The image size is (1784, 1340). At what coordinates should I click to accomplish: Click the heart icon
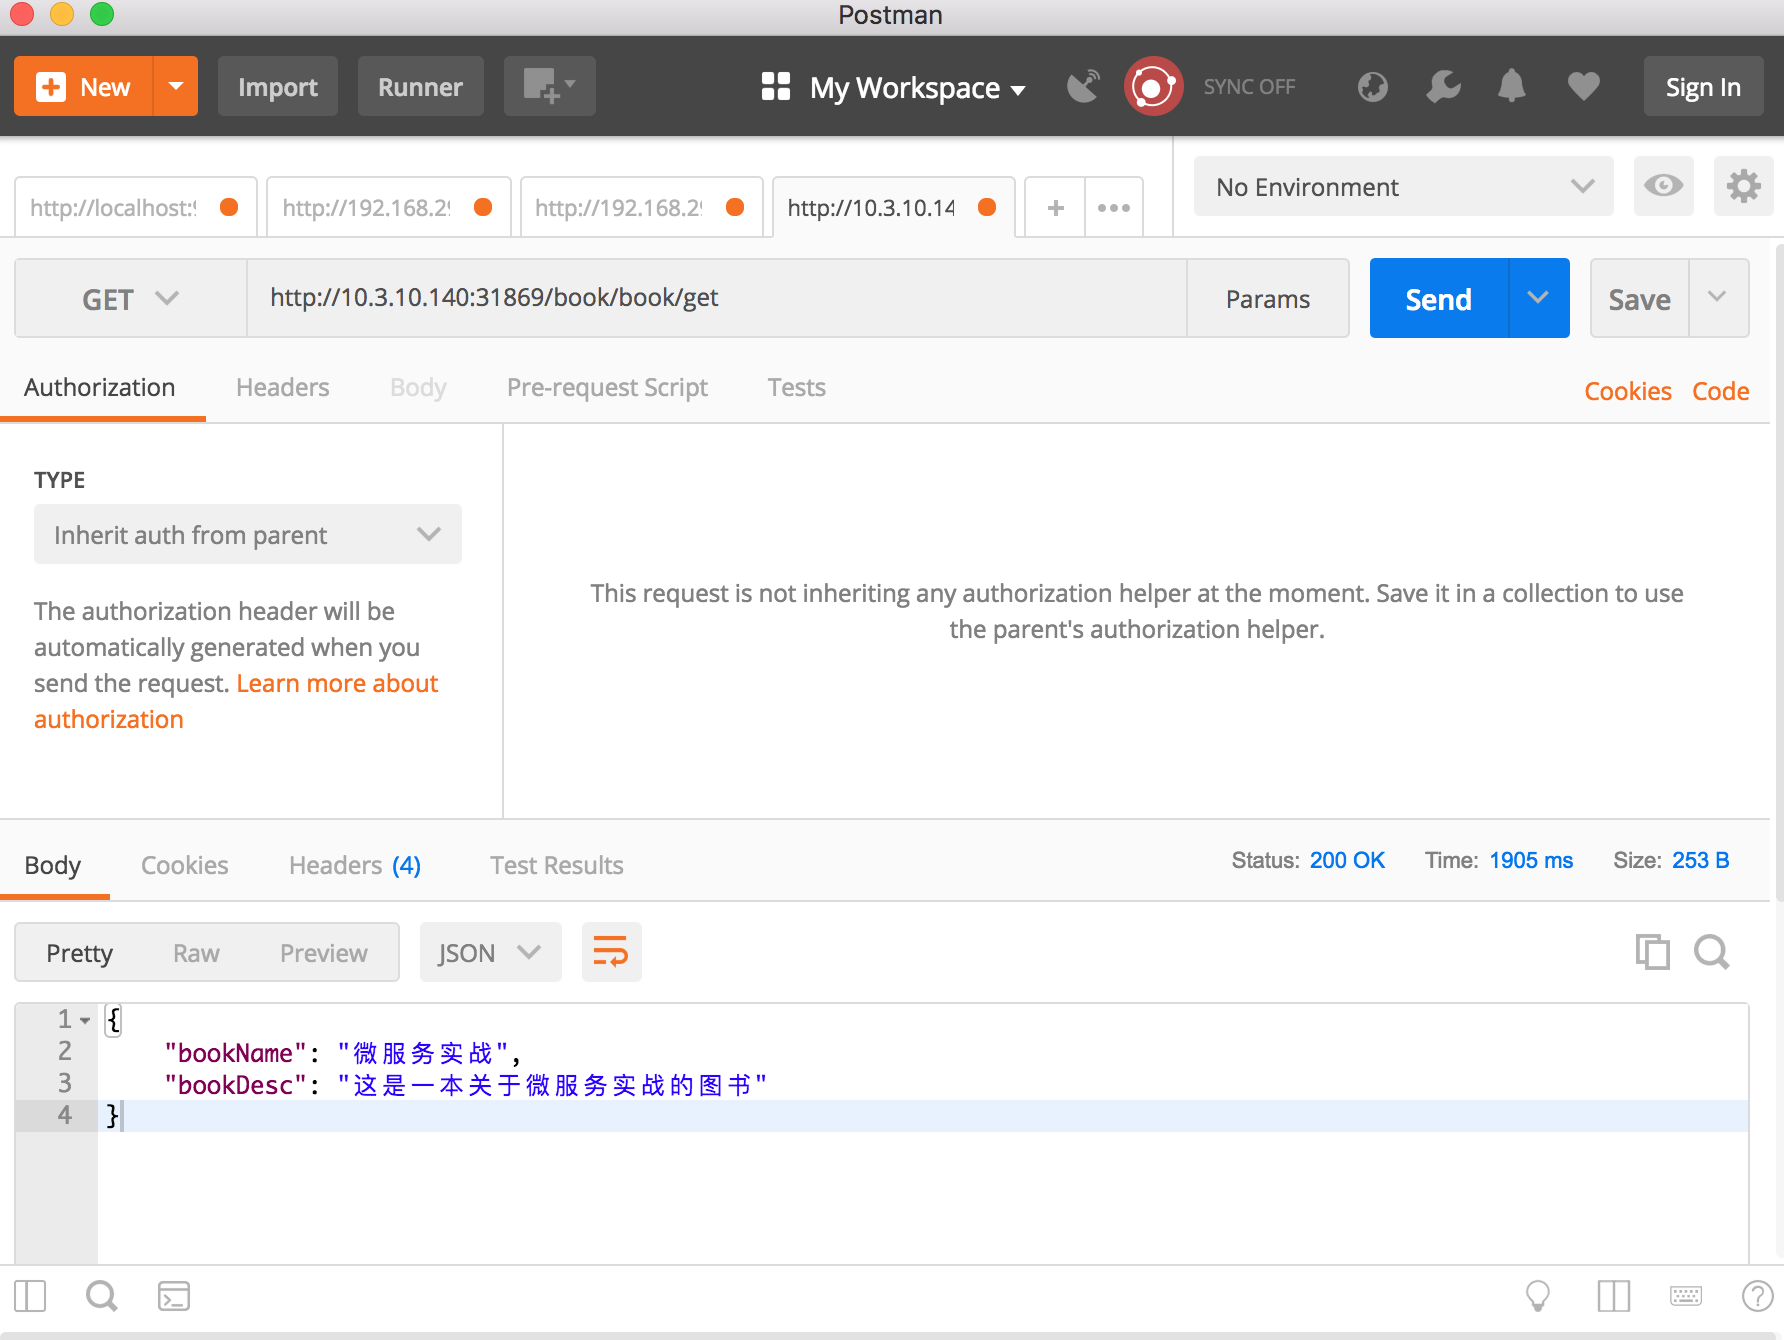[1584, 87]
